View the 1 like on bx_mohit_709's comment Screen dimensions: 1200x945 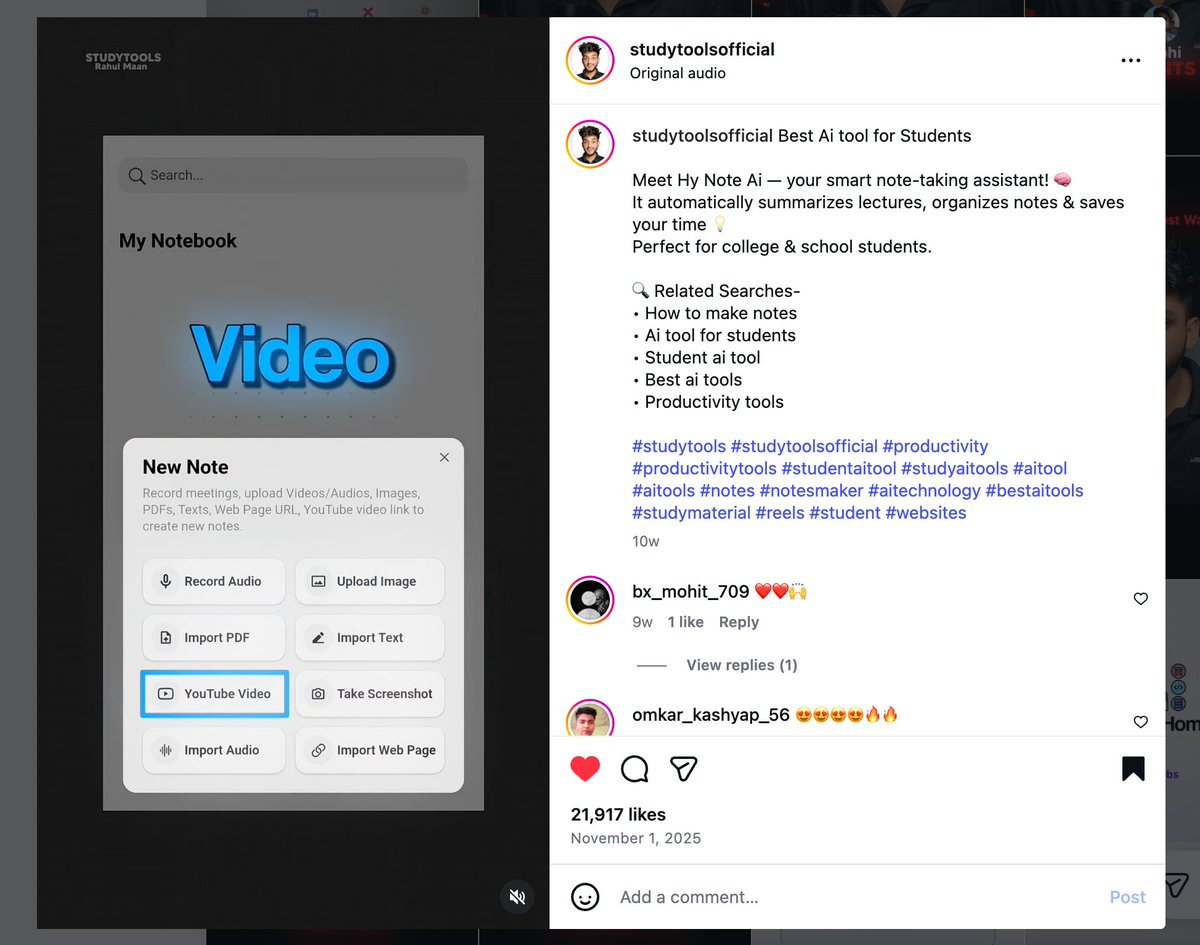pyautogui.click(x=686, y=622)
